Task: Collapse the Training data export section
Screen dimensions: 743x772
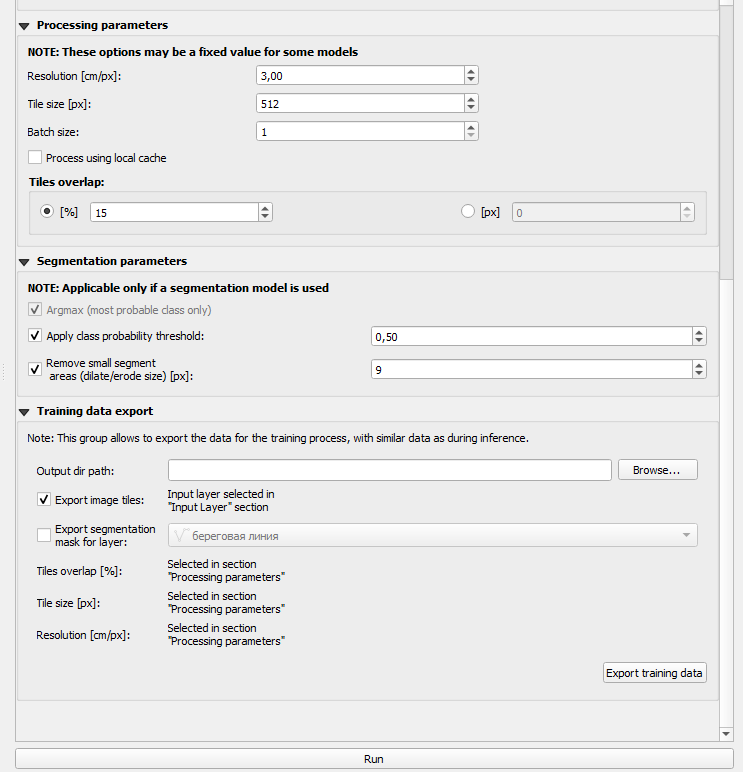Action: pos(24,412)
